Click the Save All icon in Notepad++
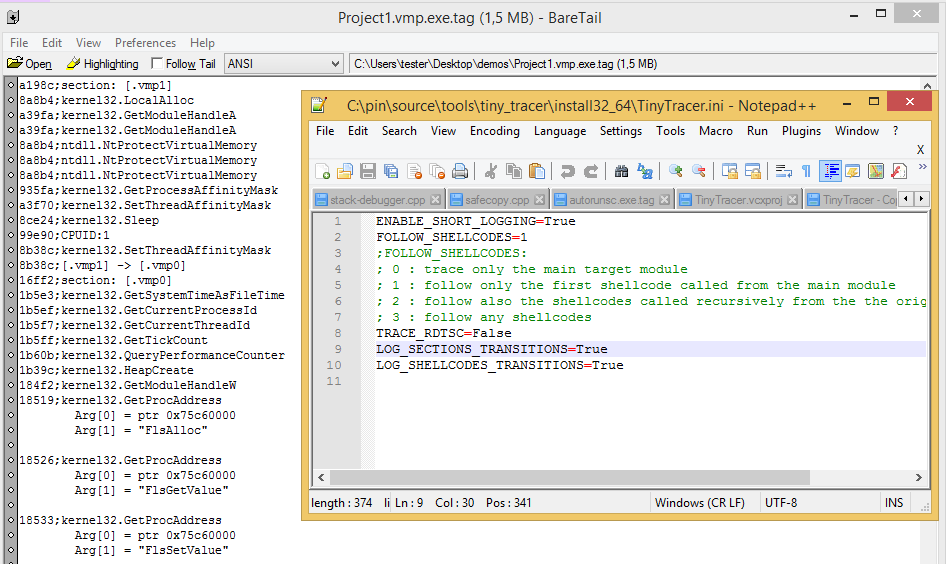Viewport: 946px width, 564px height. 391,171
